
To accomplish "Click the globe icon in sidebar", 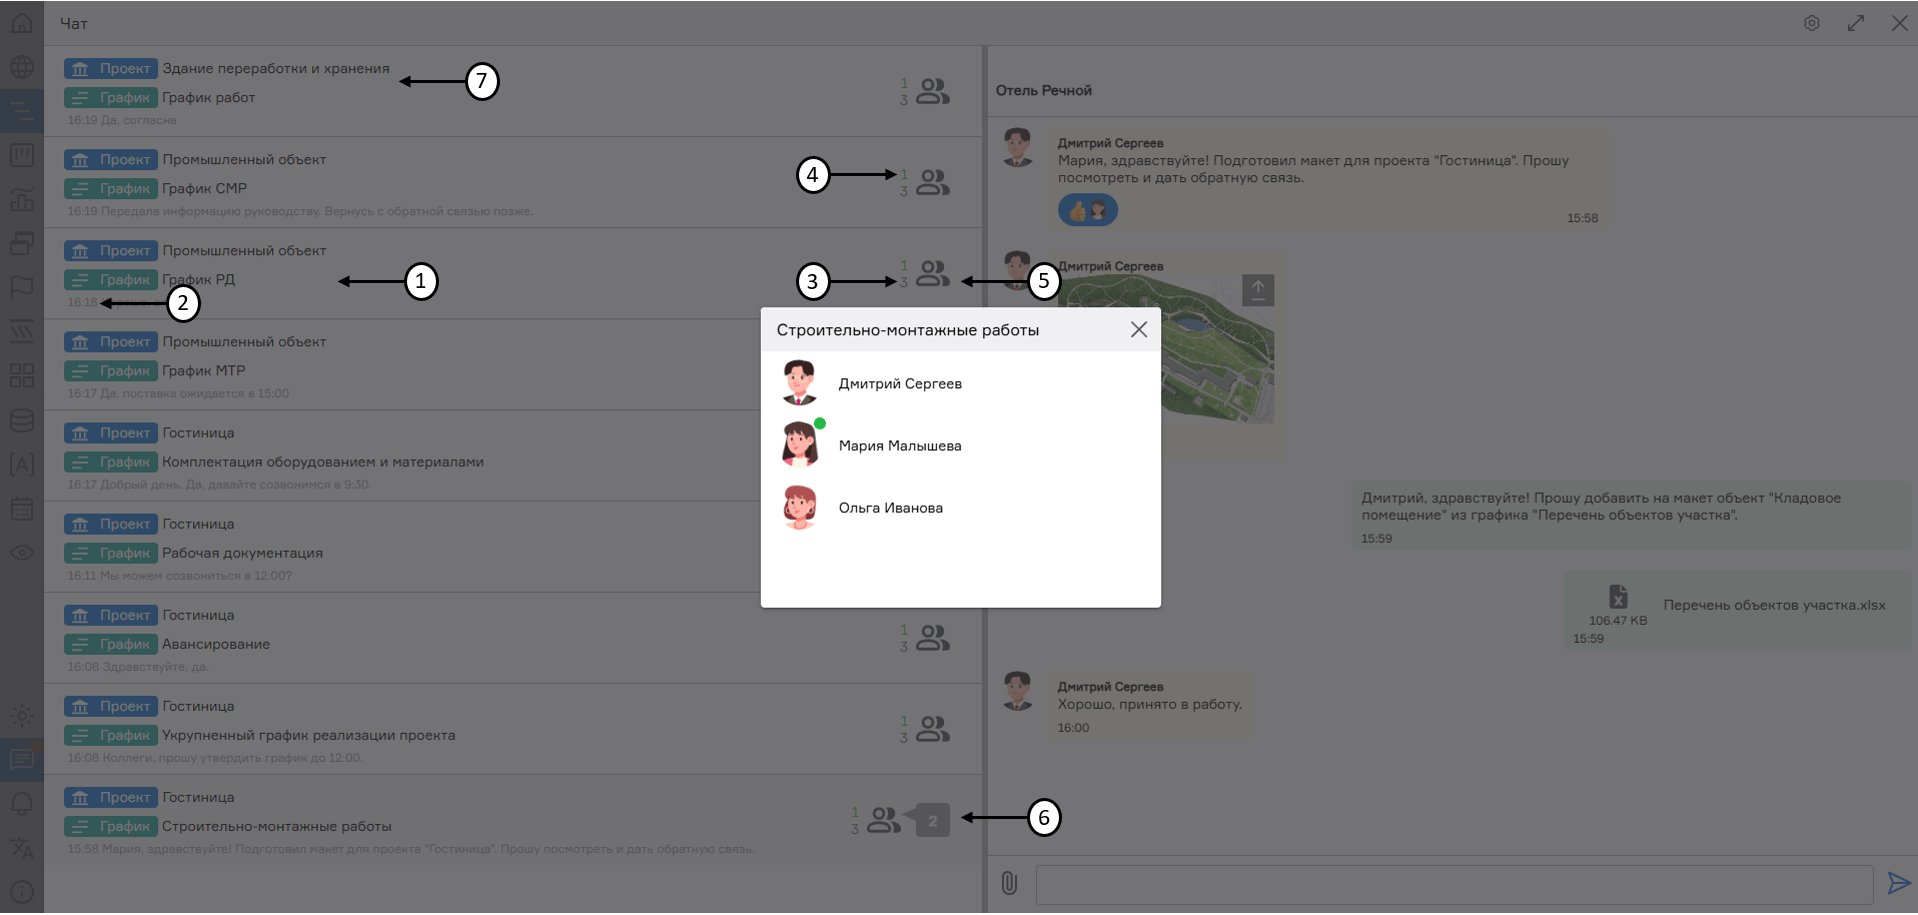I will click(21, 67).
